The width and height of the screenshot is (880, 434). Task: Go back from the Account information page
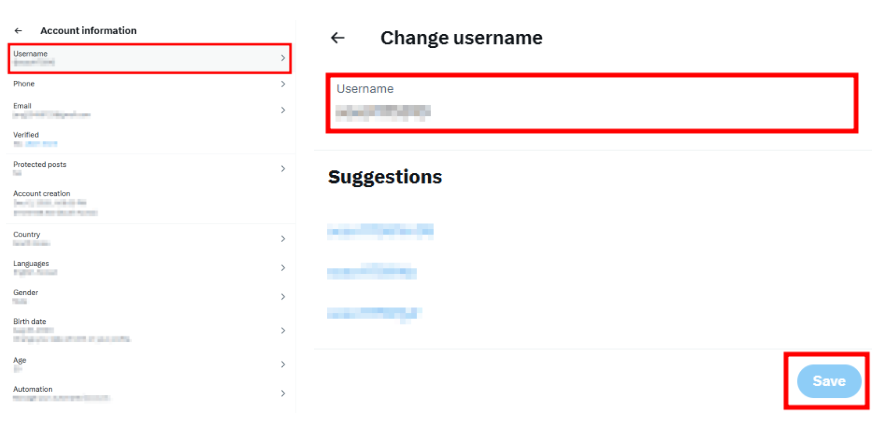(18, 31)
